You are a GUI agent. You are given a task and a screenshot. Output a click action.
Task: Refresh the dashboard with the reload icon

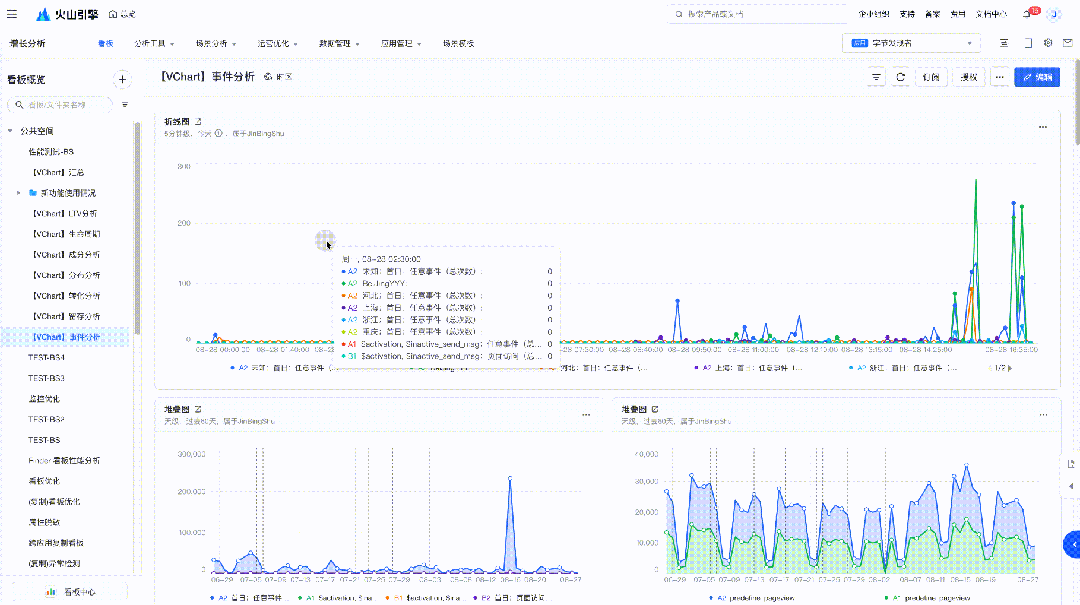[x=900, y=77]
